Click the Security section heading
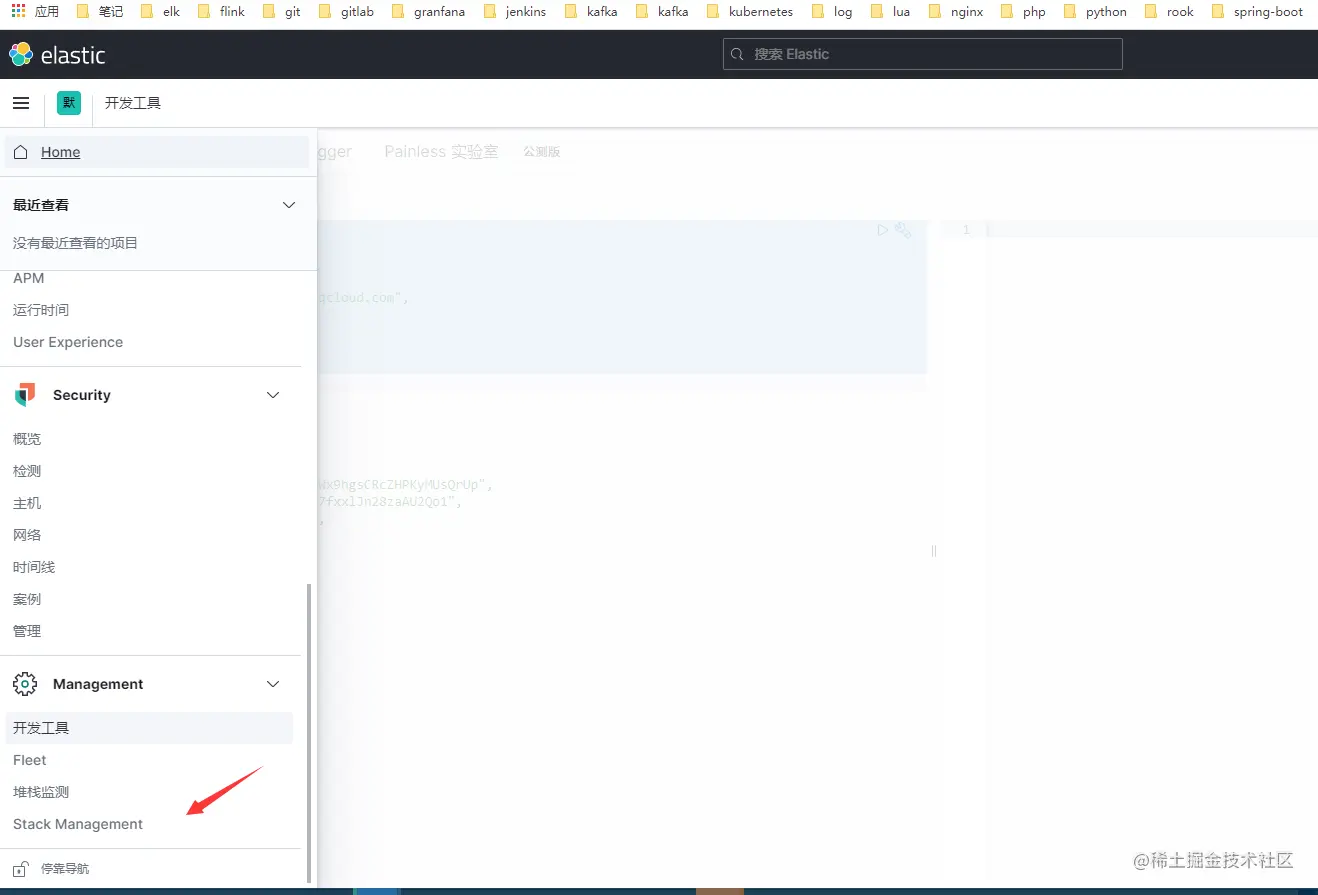This screenshot has height=895, width=1318. [82, 395]
